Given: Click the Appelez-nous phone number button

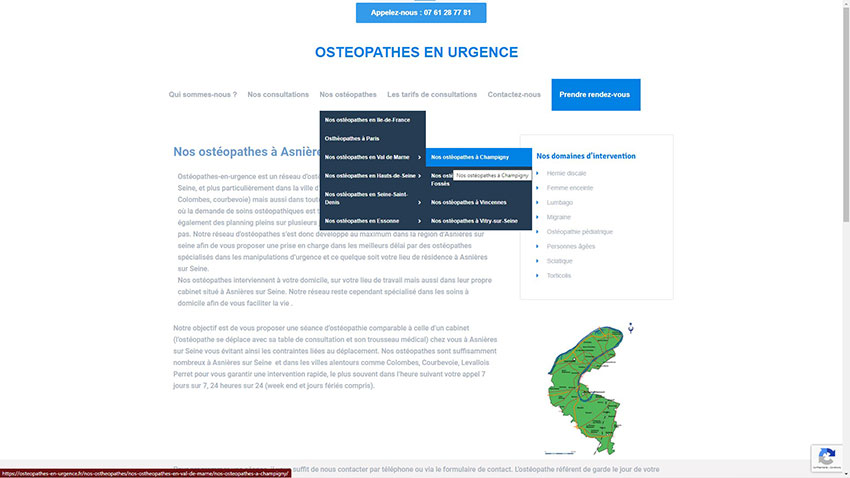Looking at the screenshot, I should 421,13.
